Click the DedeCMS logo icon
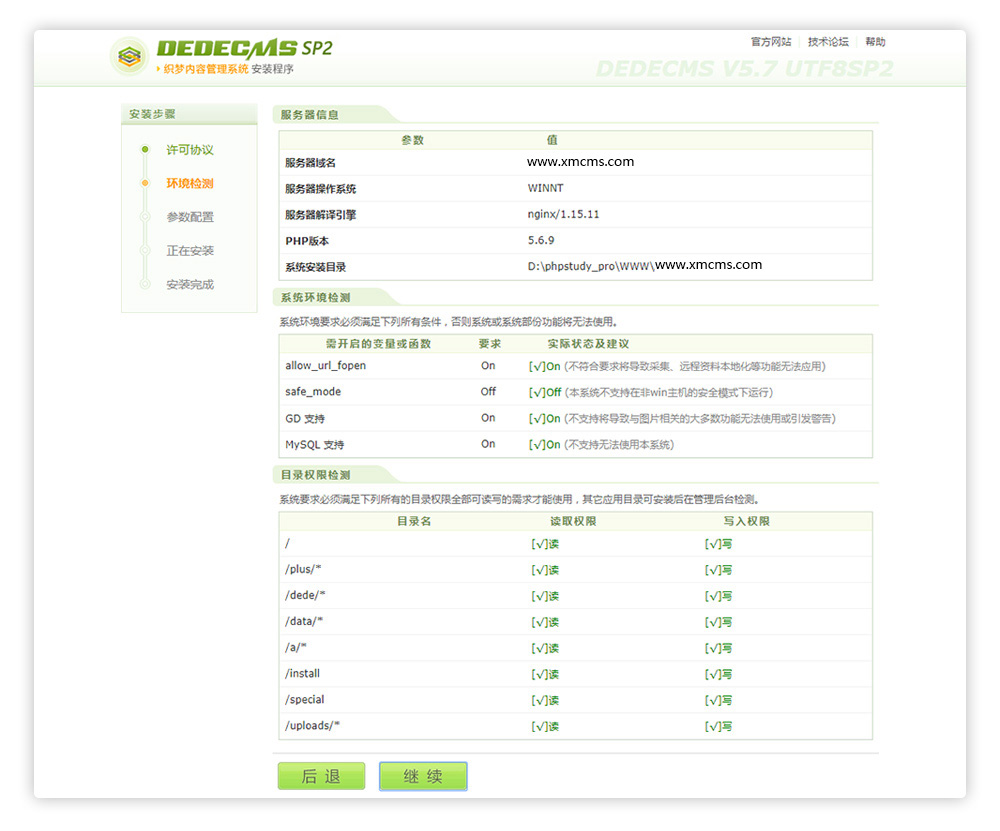The width and height of the screenshot is (1000, 831). (x=129, y=55)
